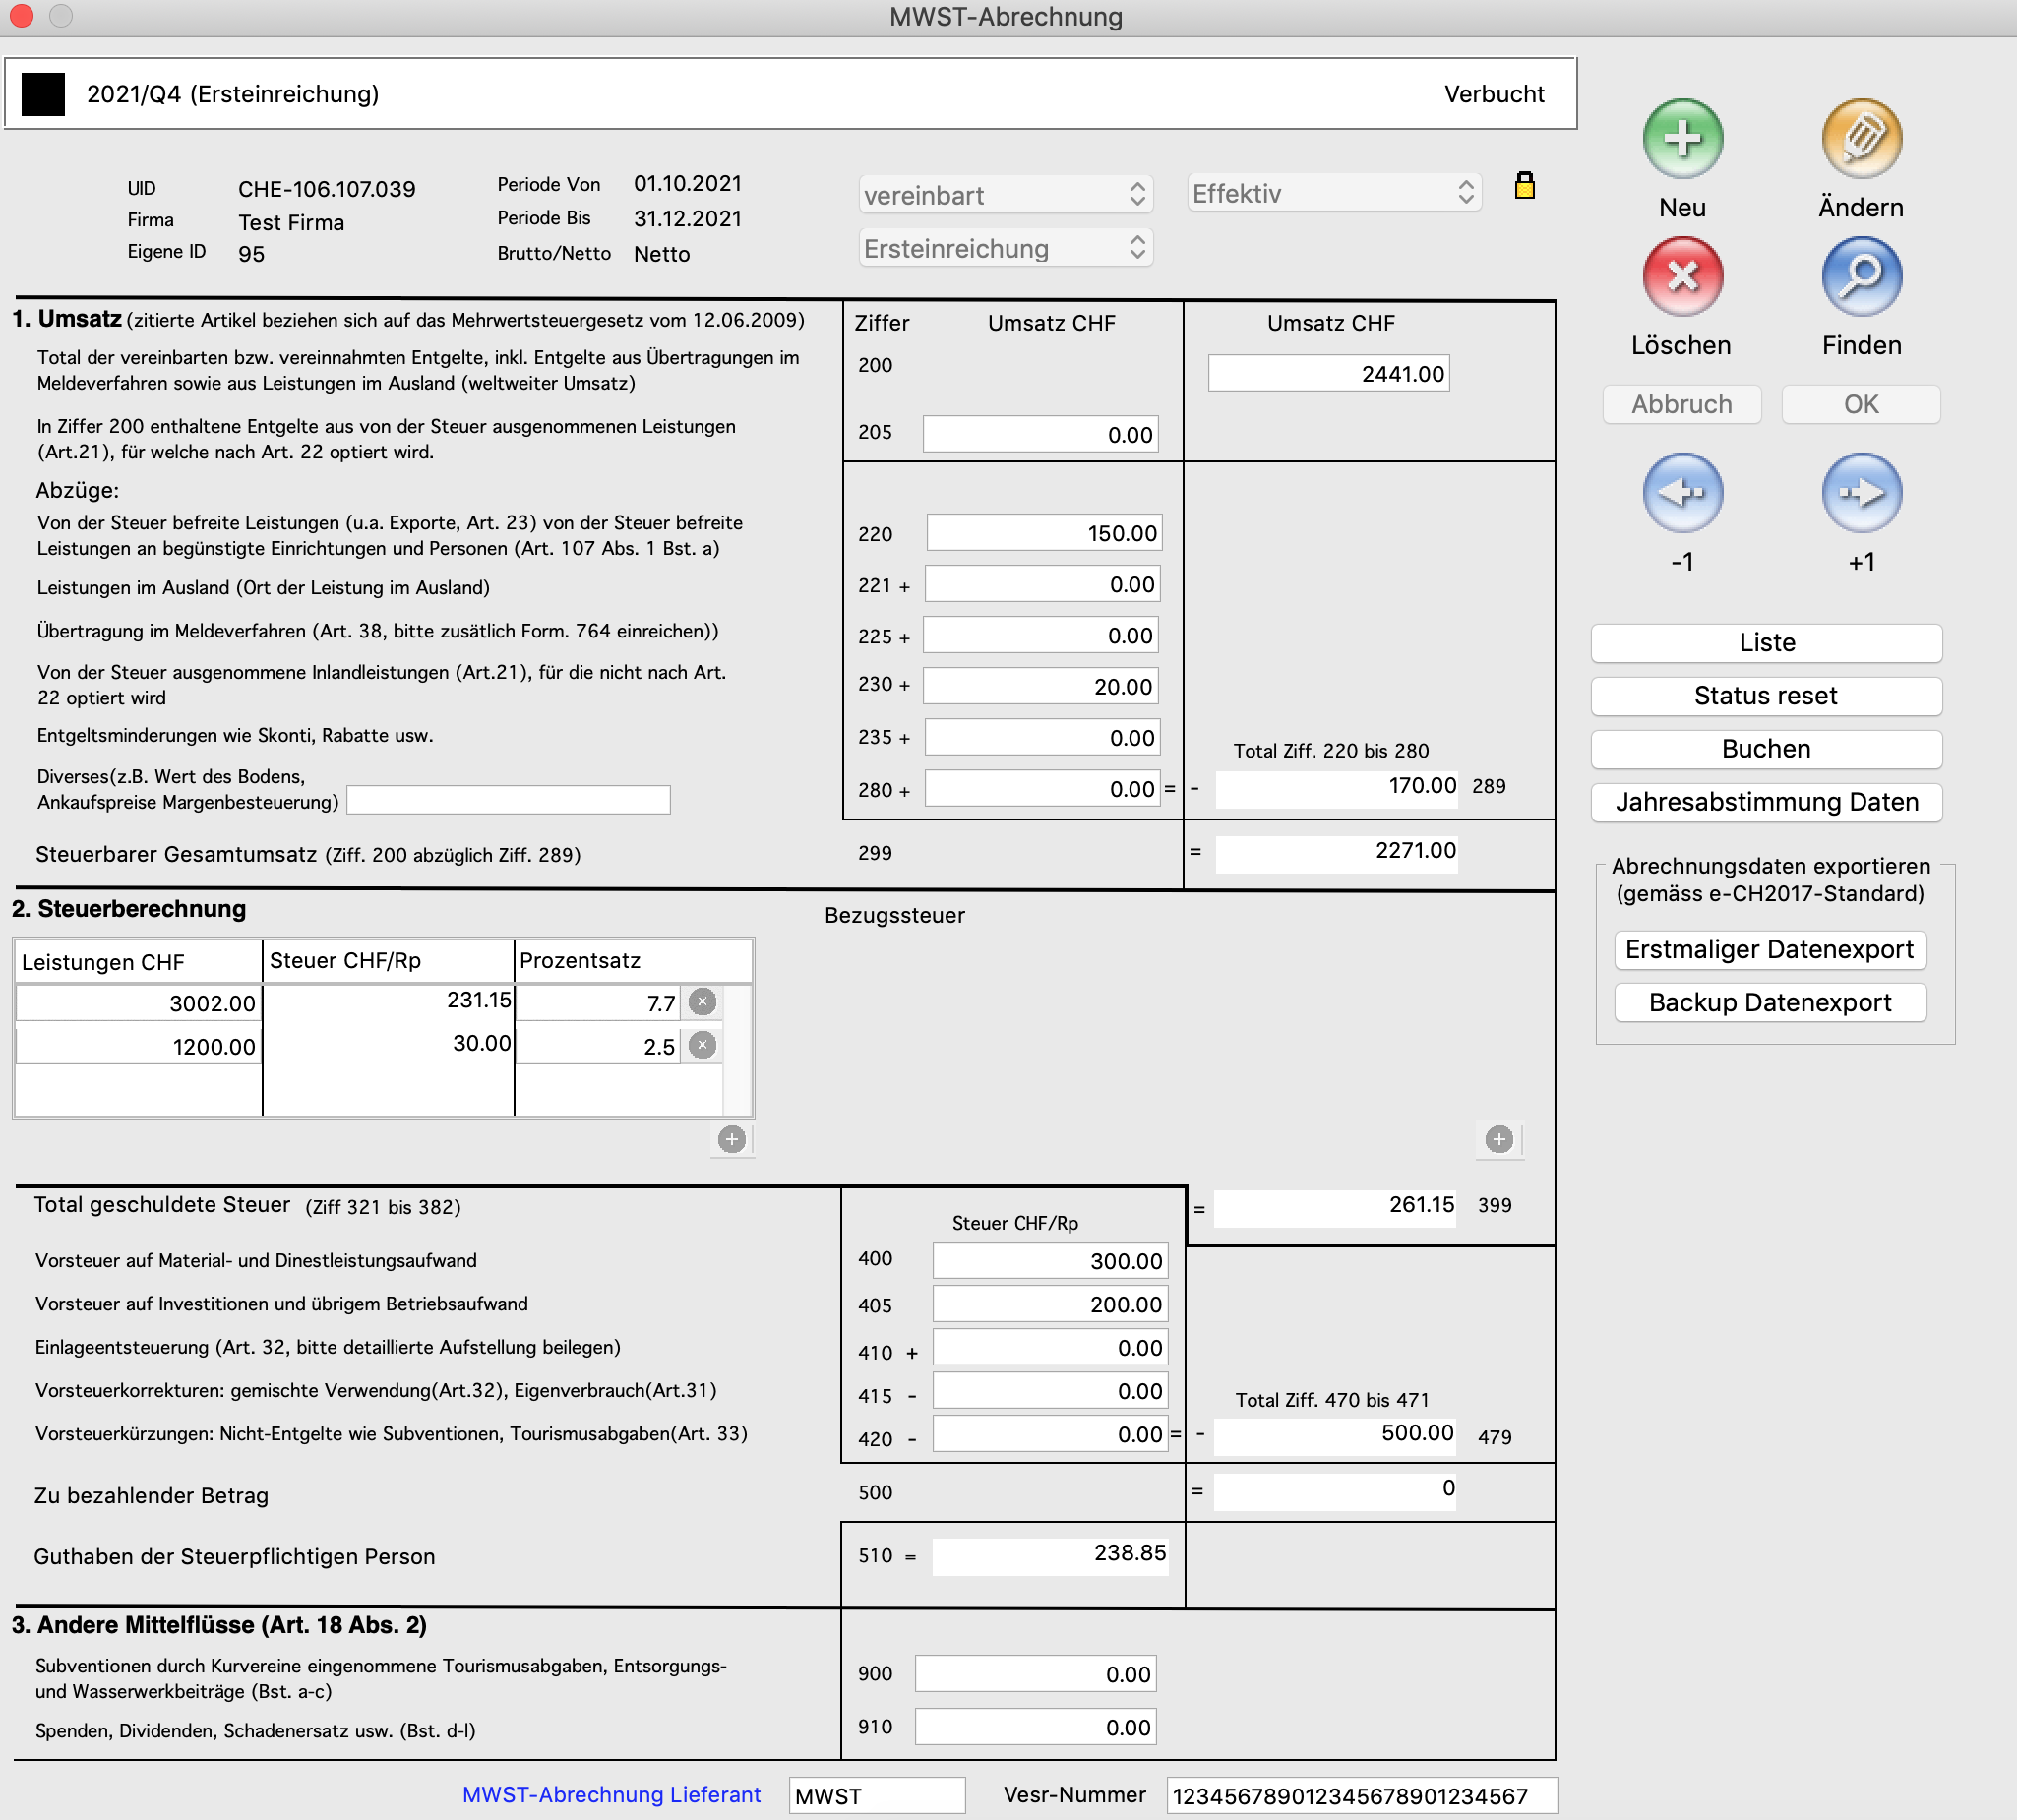The width and height of the screenshot is (2017, 1820).
Task: Expand the Ersteinreichung type dropdown
Action: pyautogui.click(x=1005, y=249)
